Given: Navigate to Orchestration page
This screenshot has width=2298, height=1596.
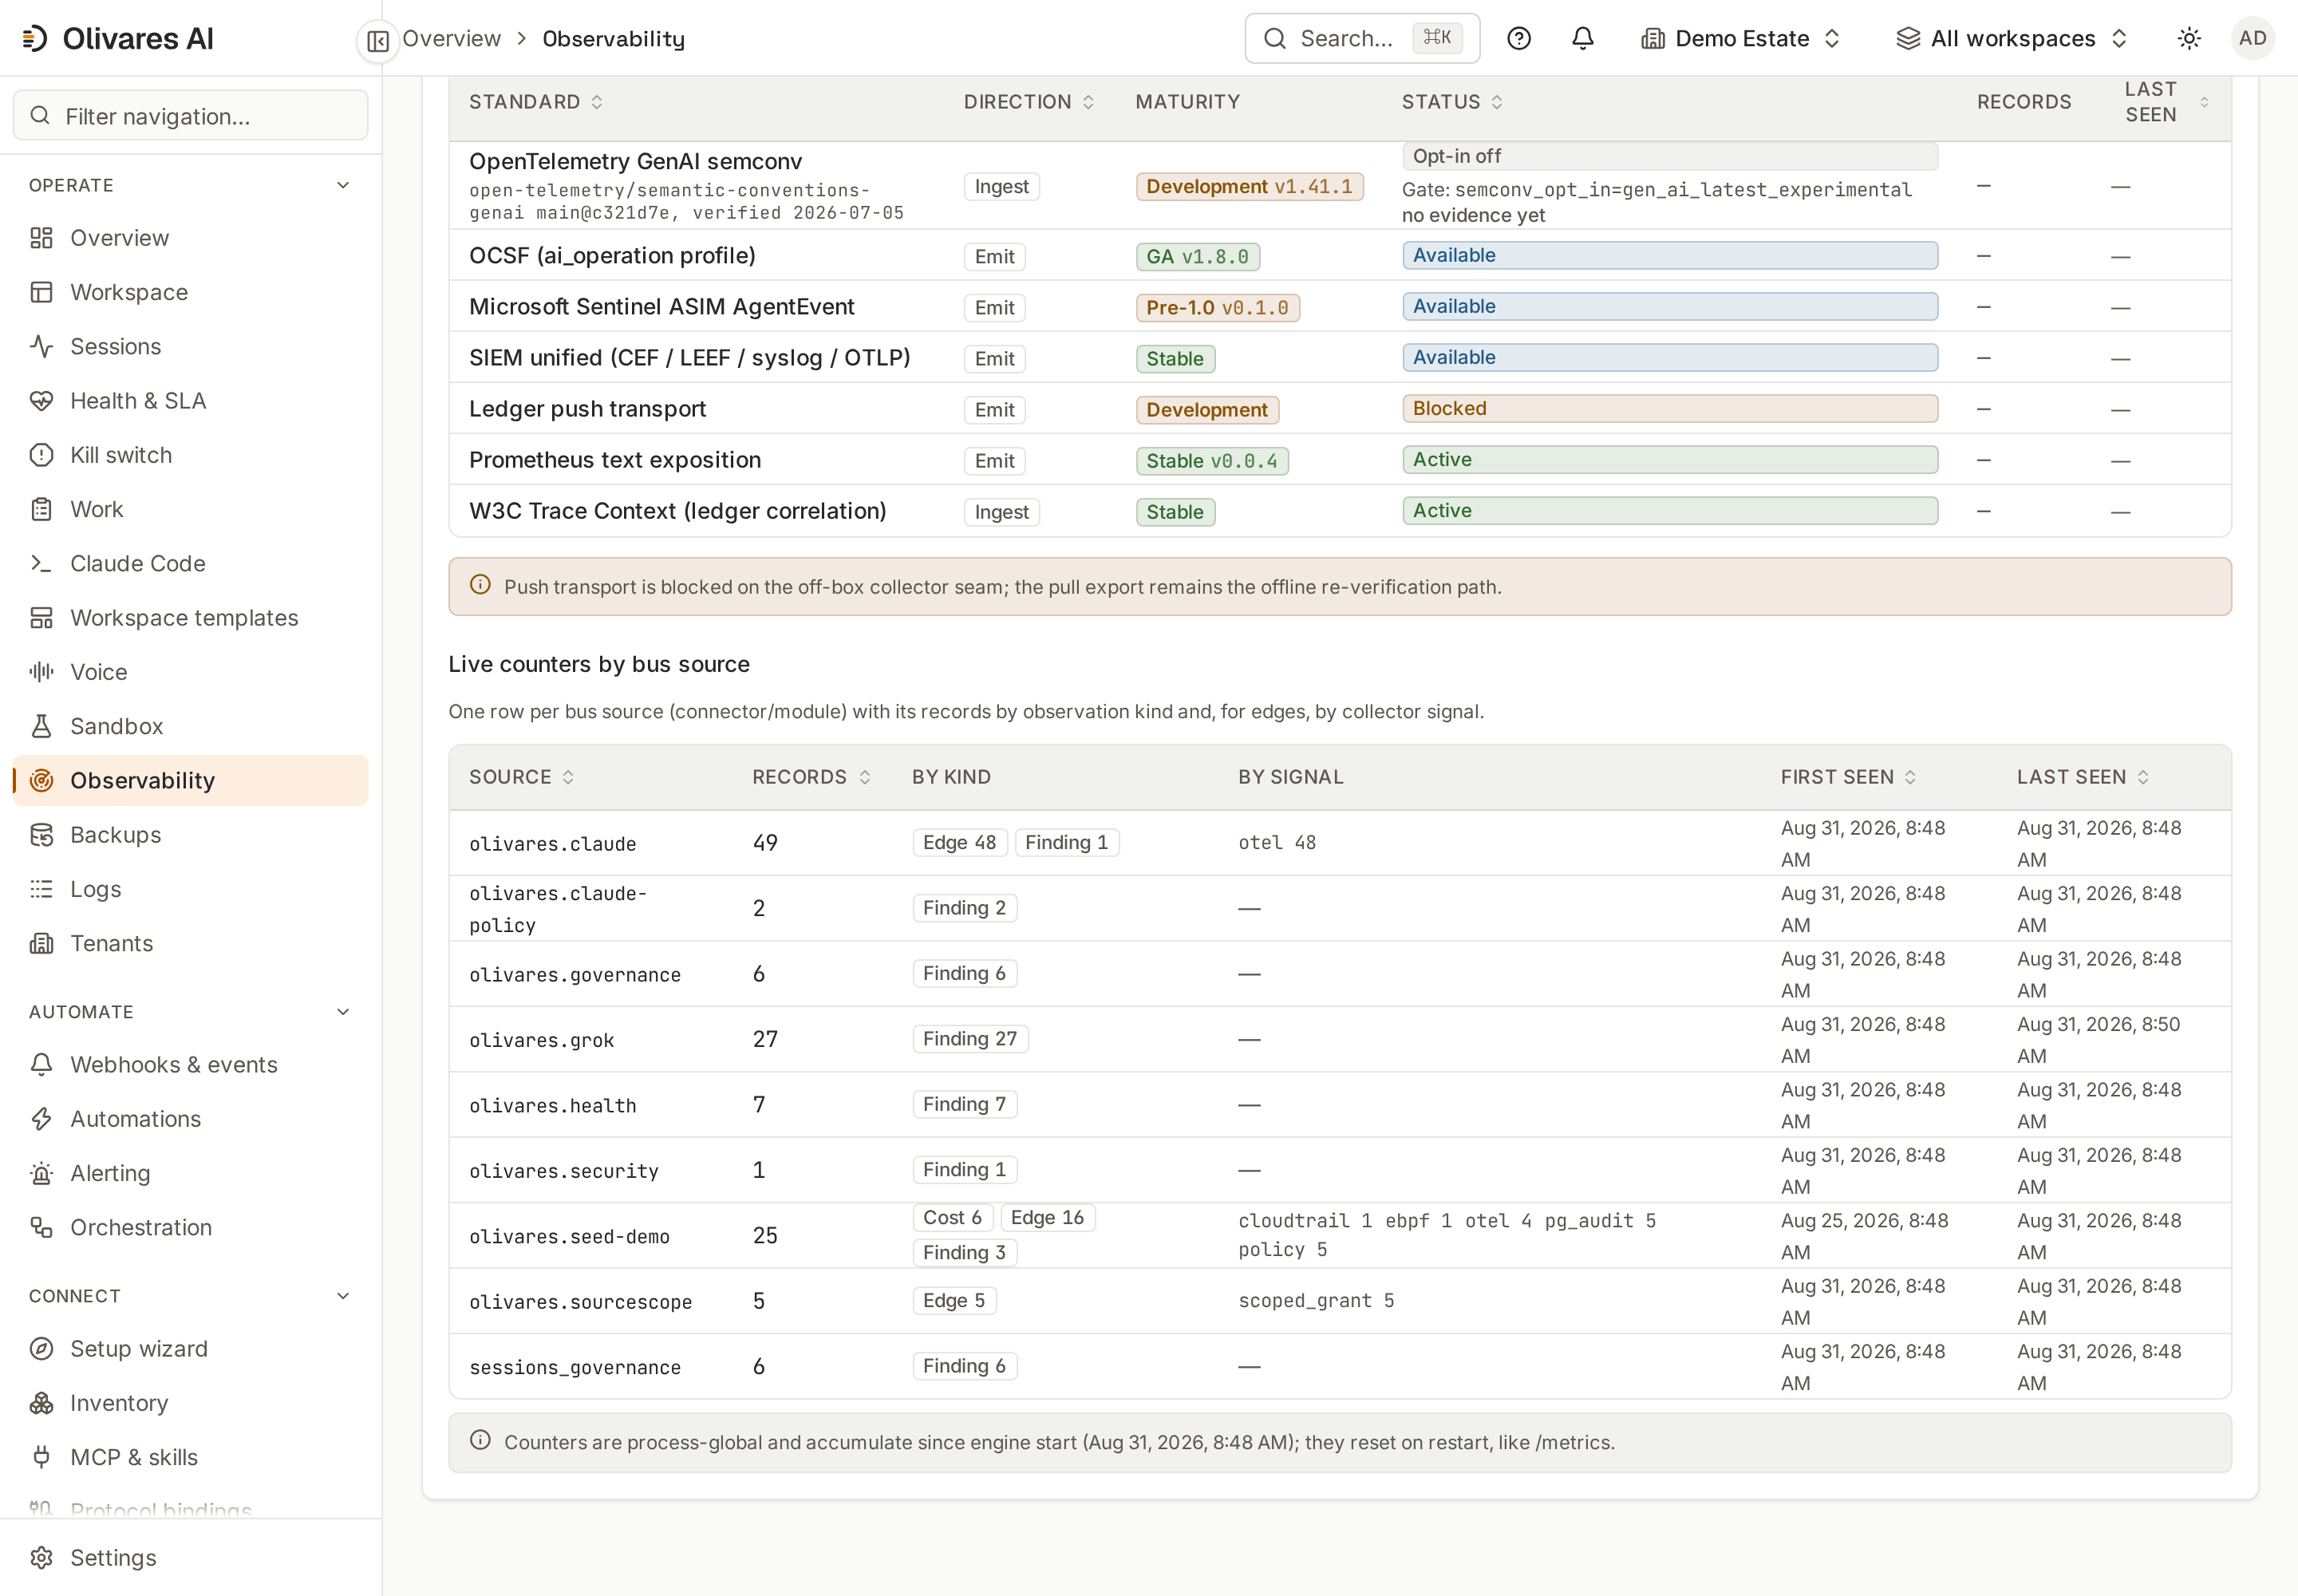Looking at the screenshot, I should pos(190,1227).
